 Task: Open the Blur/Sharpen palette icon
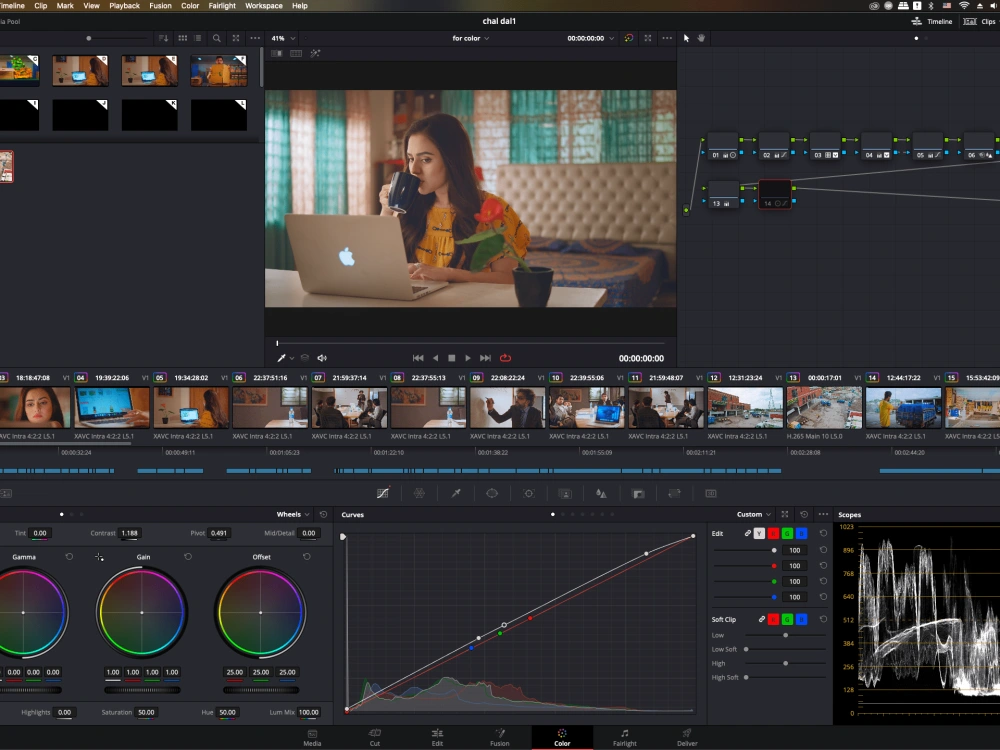[x=601, y=493]
